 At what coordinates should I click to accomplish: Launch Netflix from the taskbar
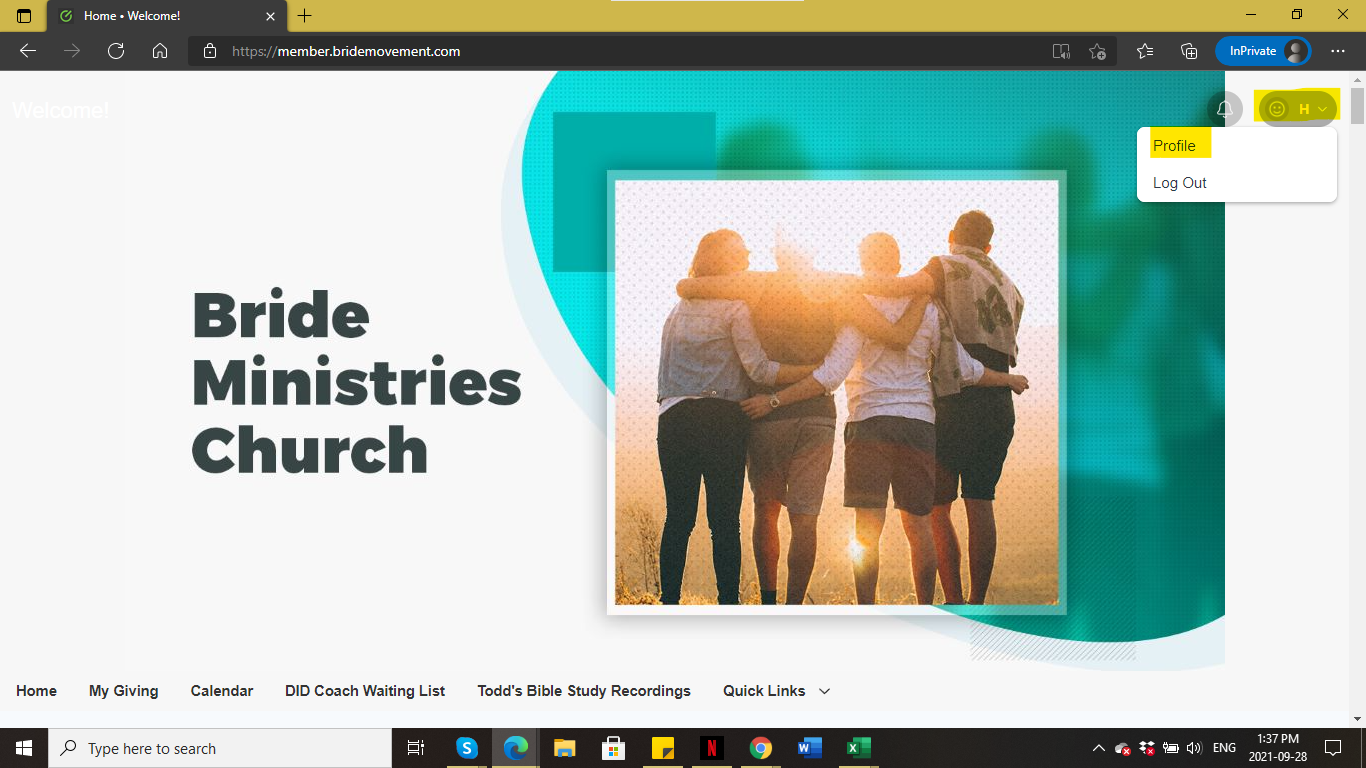(711, 748)
